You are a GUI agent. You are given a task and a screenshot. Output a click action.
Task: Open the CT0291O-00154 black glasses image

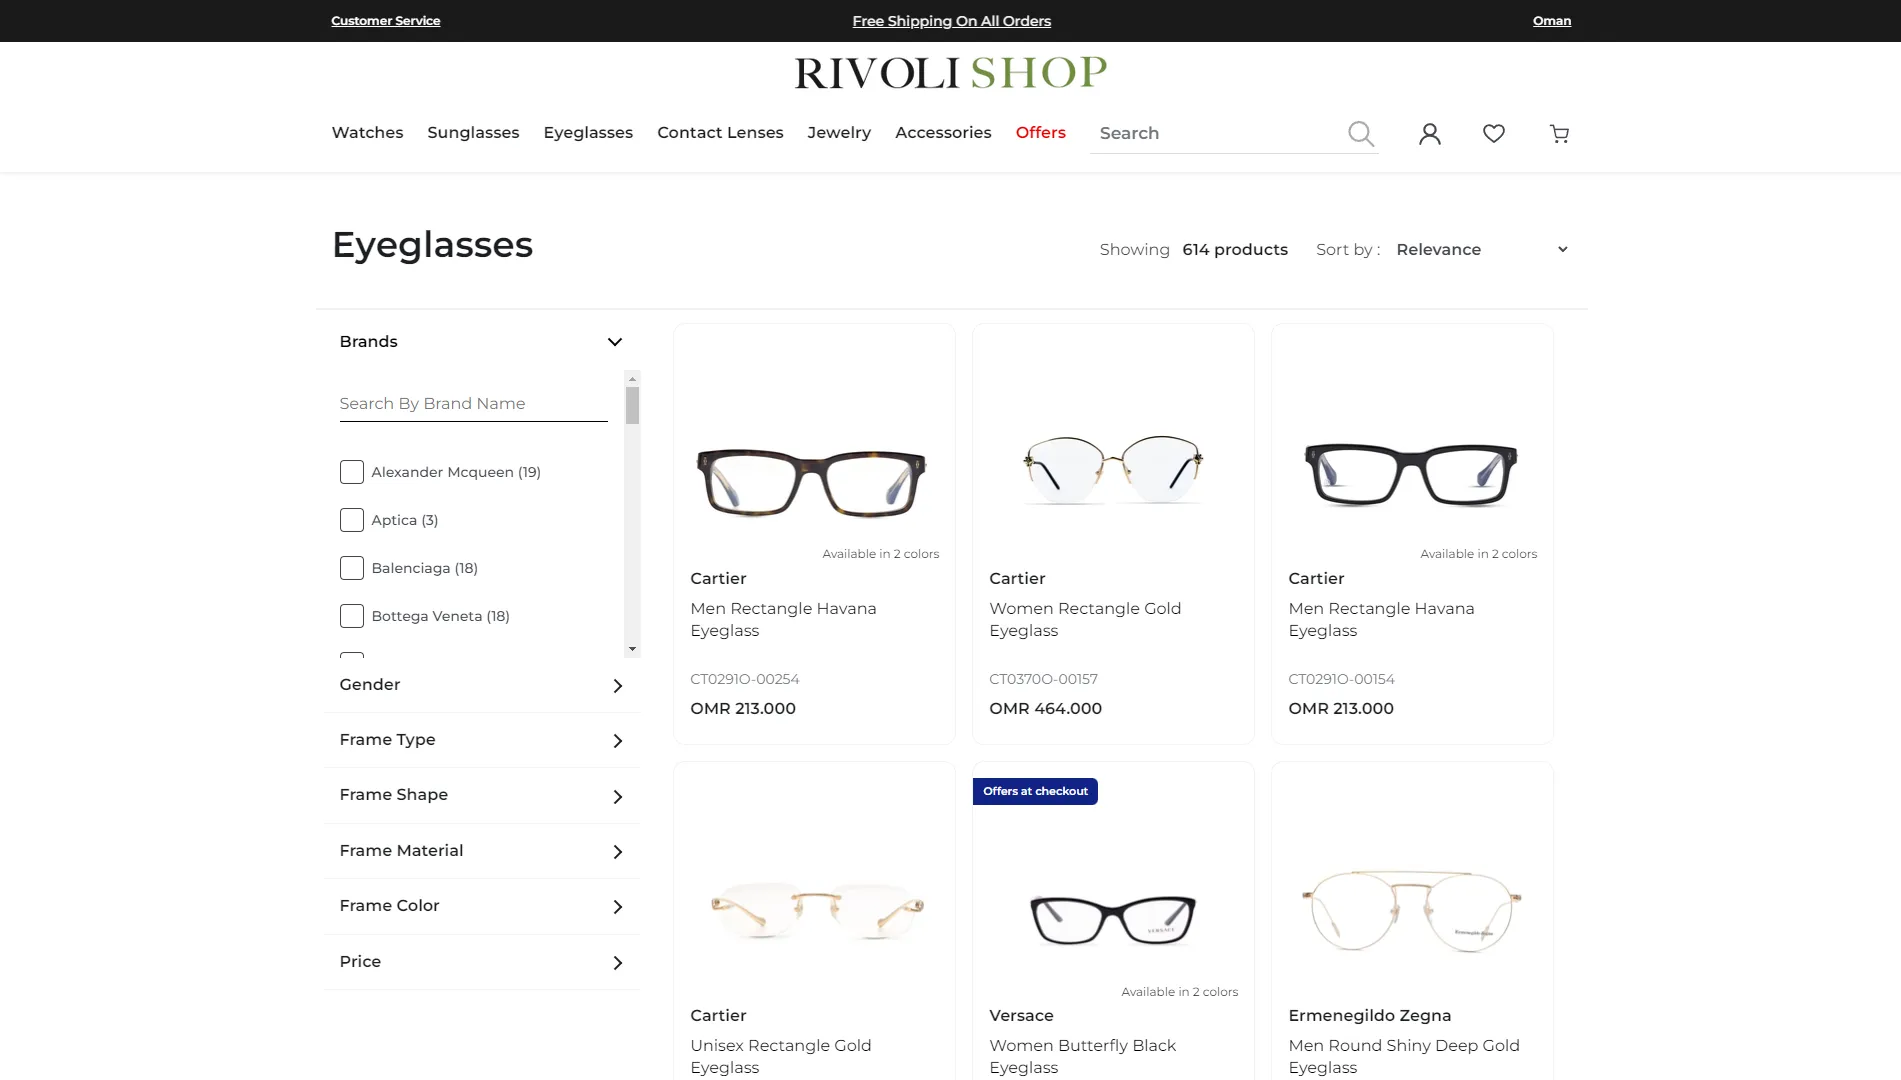(x=1411, y=475)
